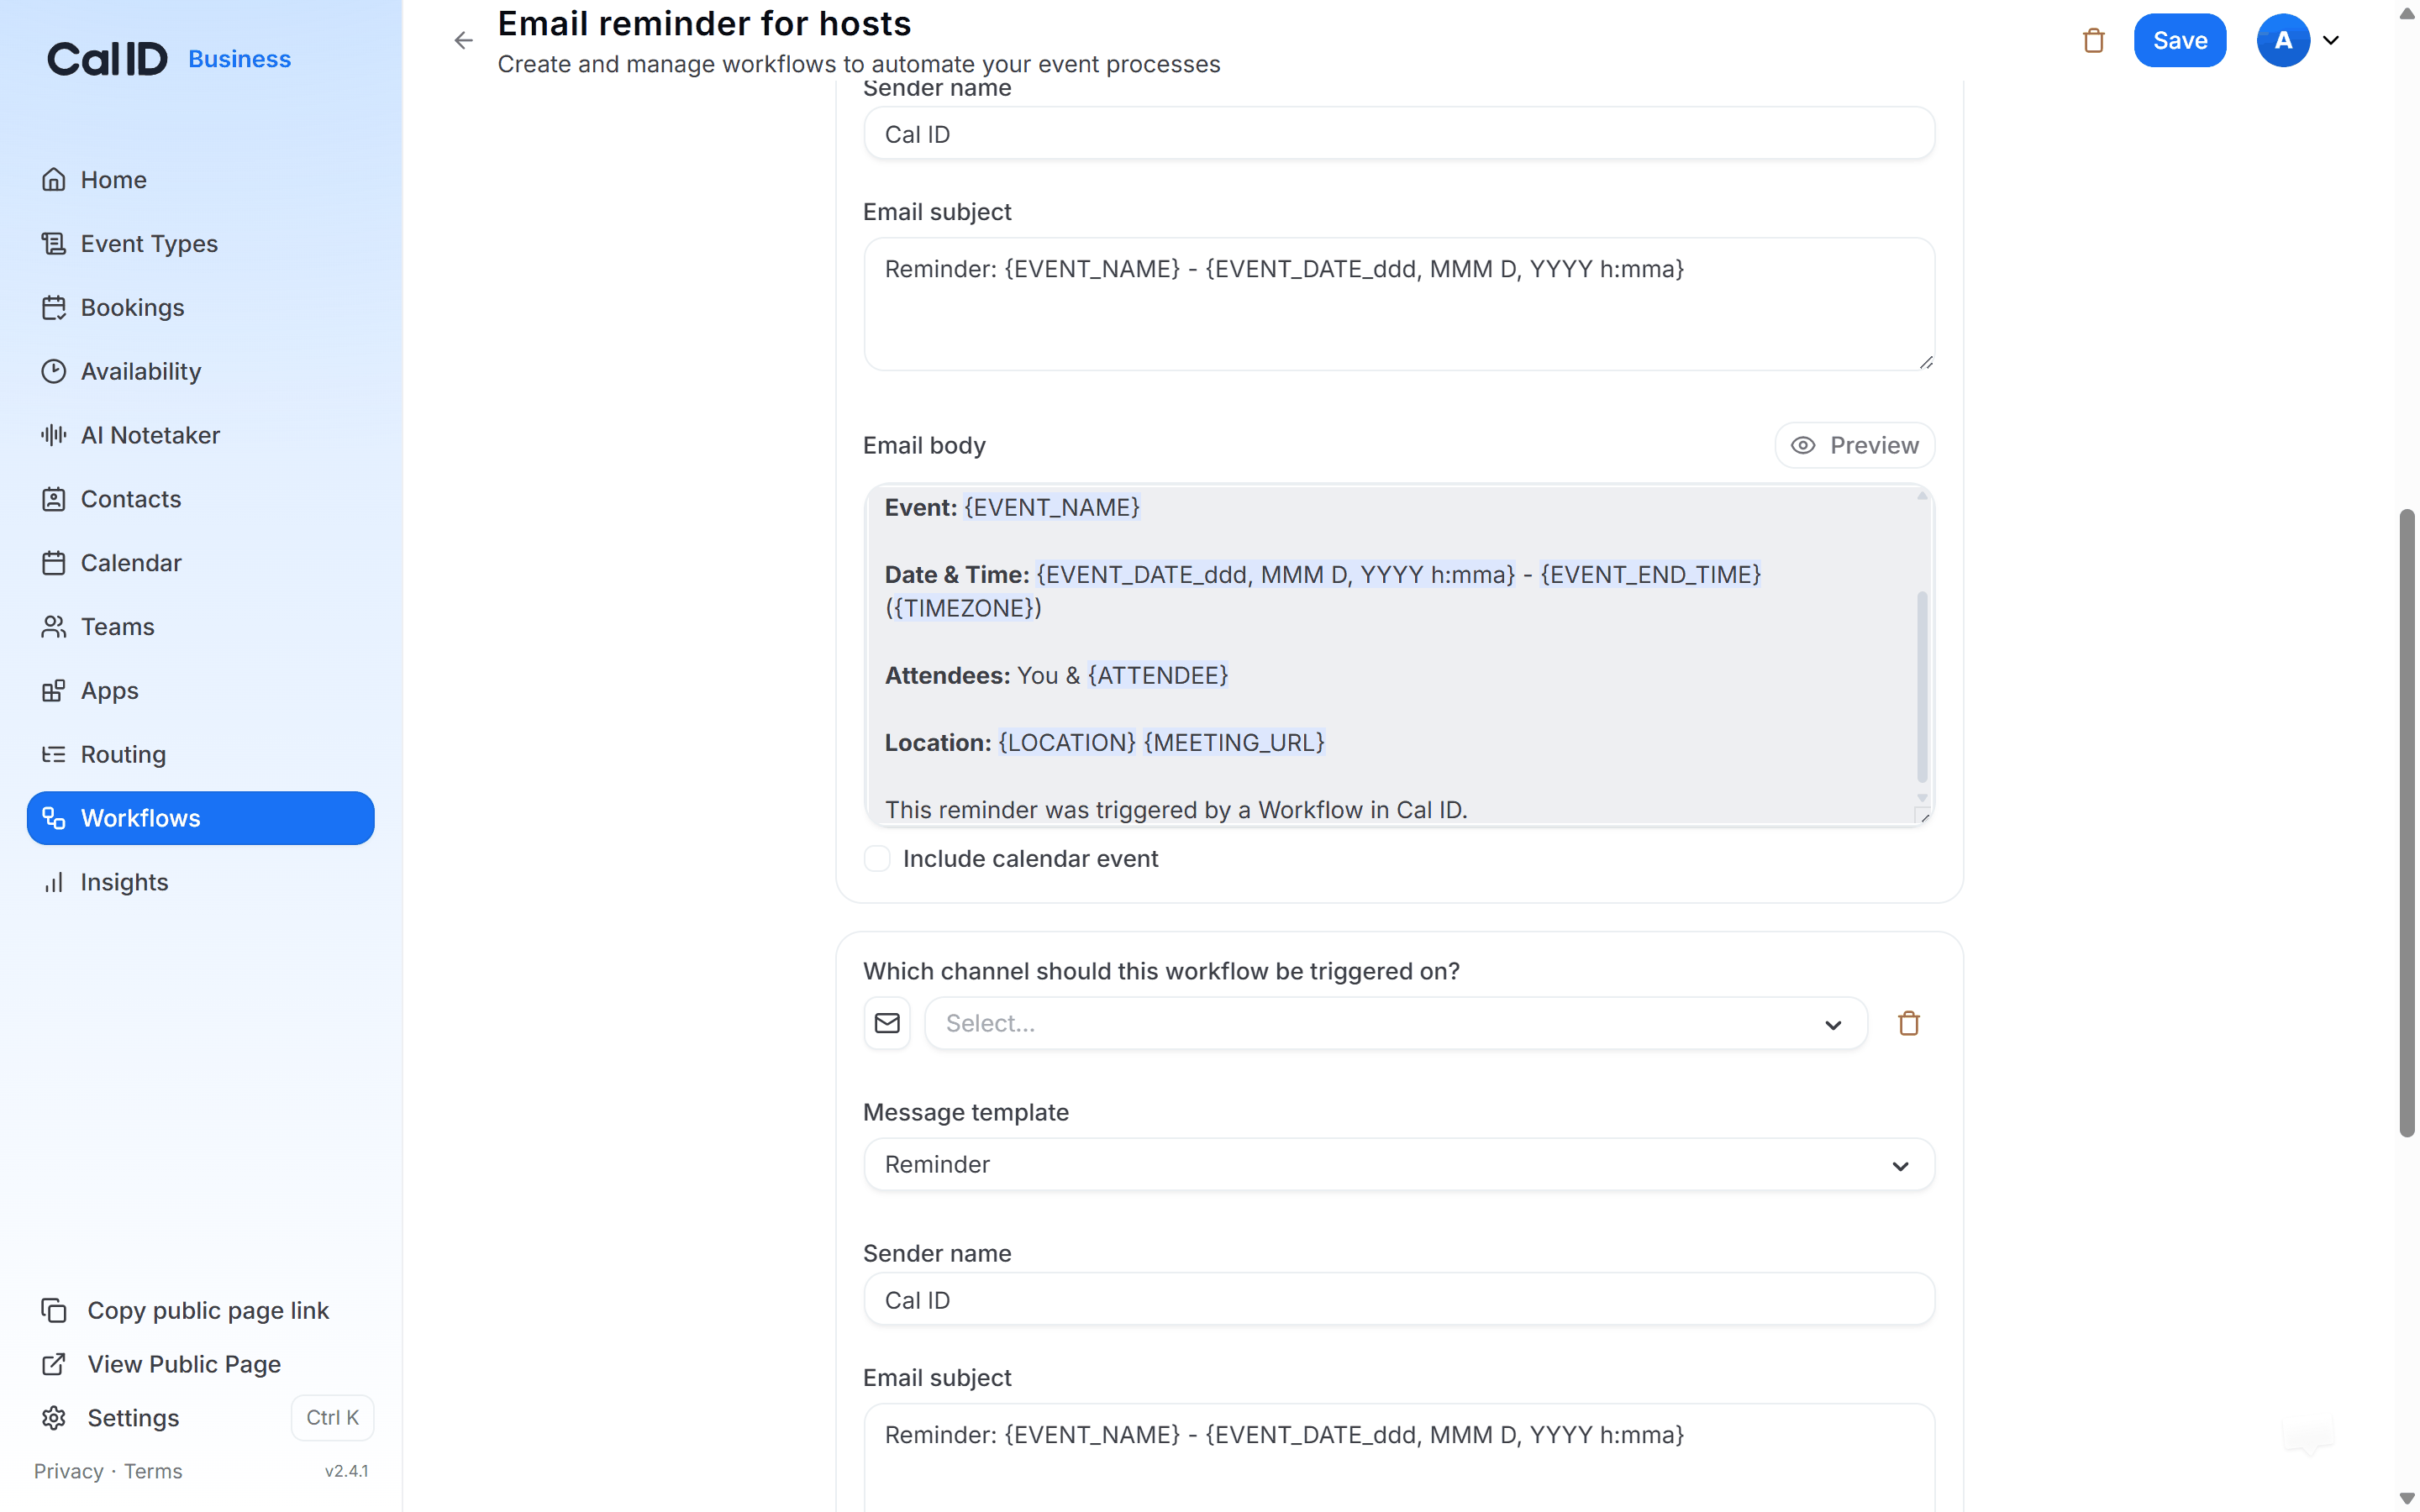Image resolution: width=2420 pixels, height=1512 pixels.
Task: Click the main page vertical scrollbar
Action: (x=2406, y=822)
